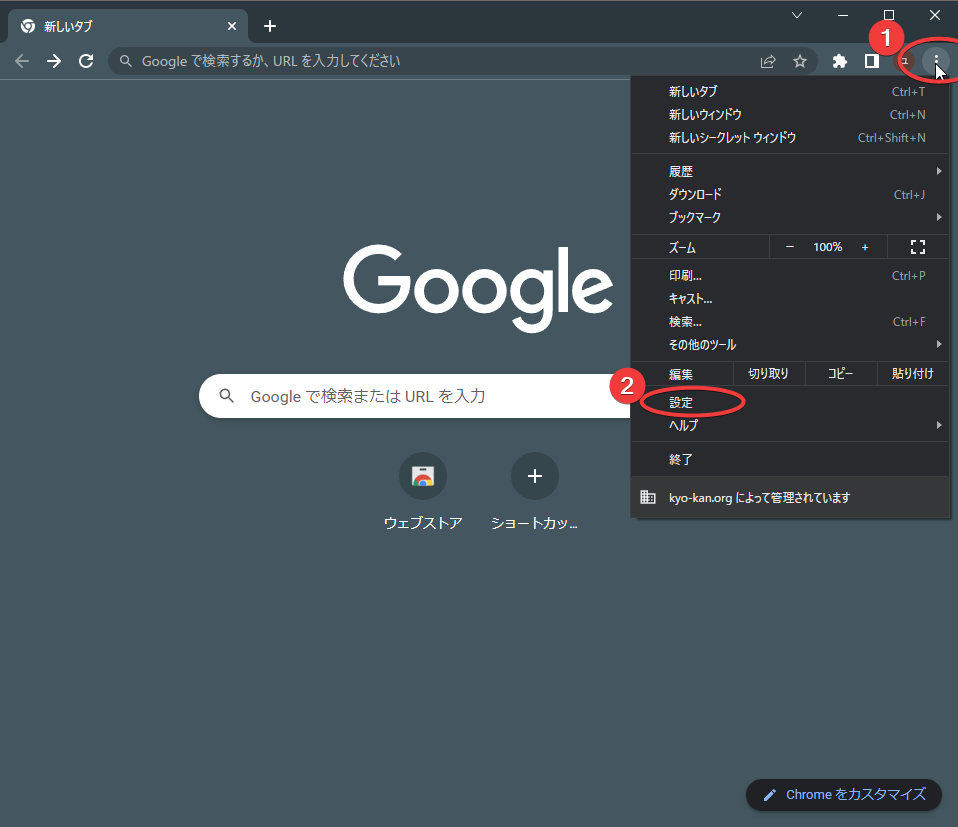This screenshot has height=827, width=958.
Task: Click the magnifier icon in Google search box
Action: click(227, 396)
